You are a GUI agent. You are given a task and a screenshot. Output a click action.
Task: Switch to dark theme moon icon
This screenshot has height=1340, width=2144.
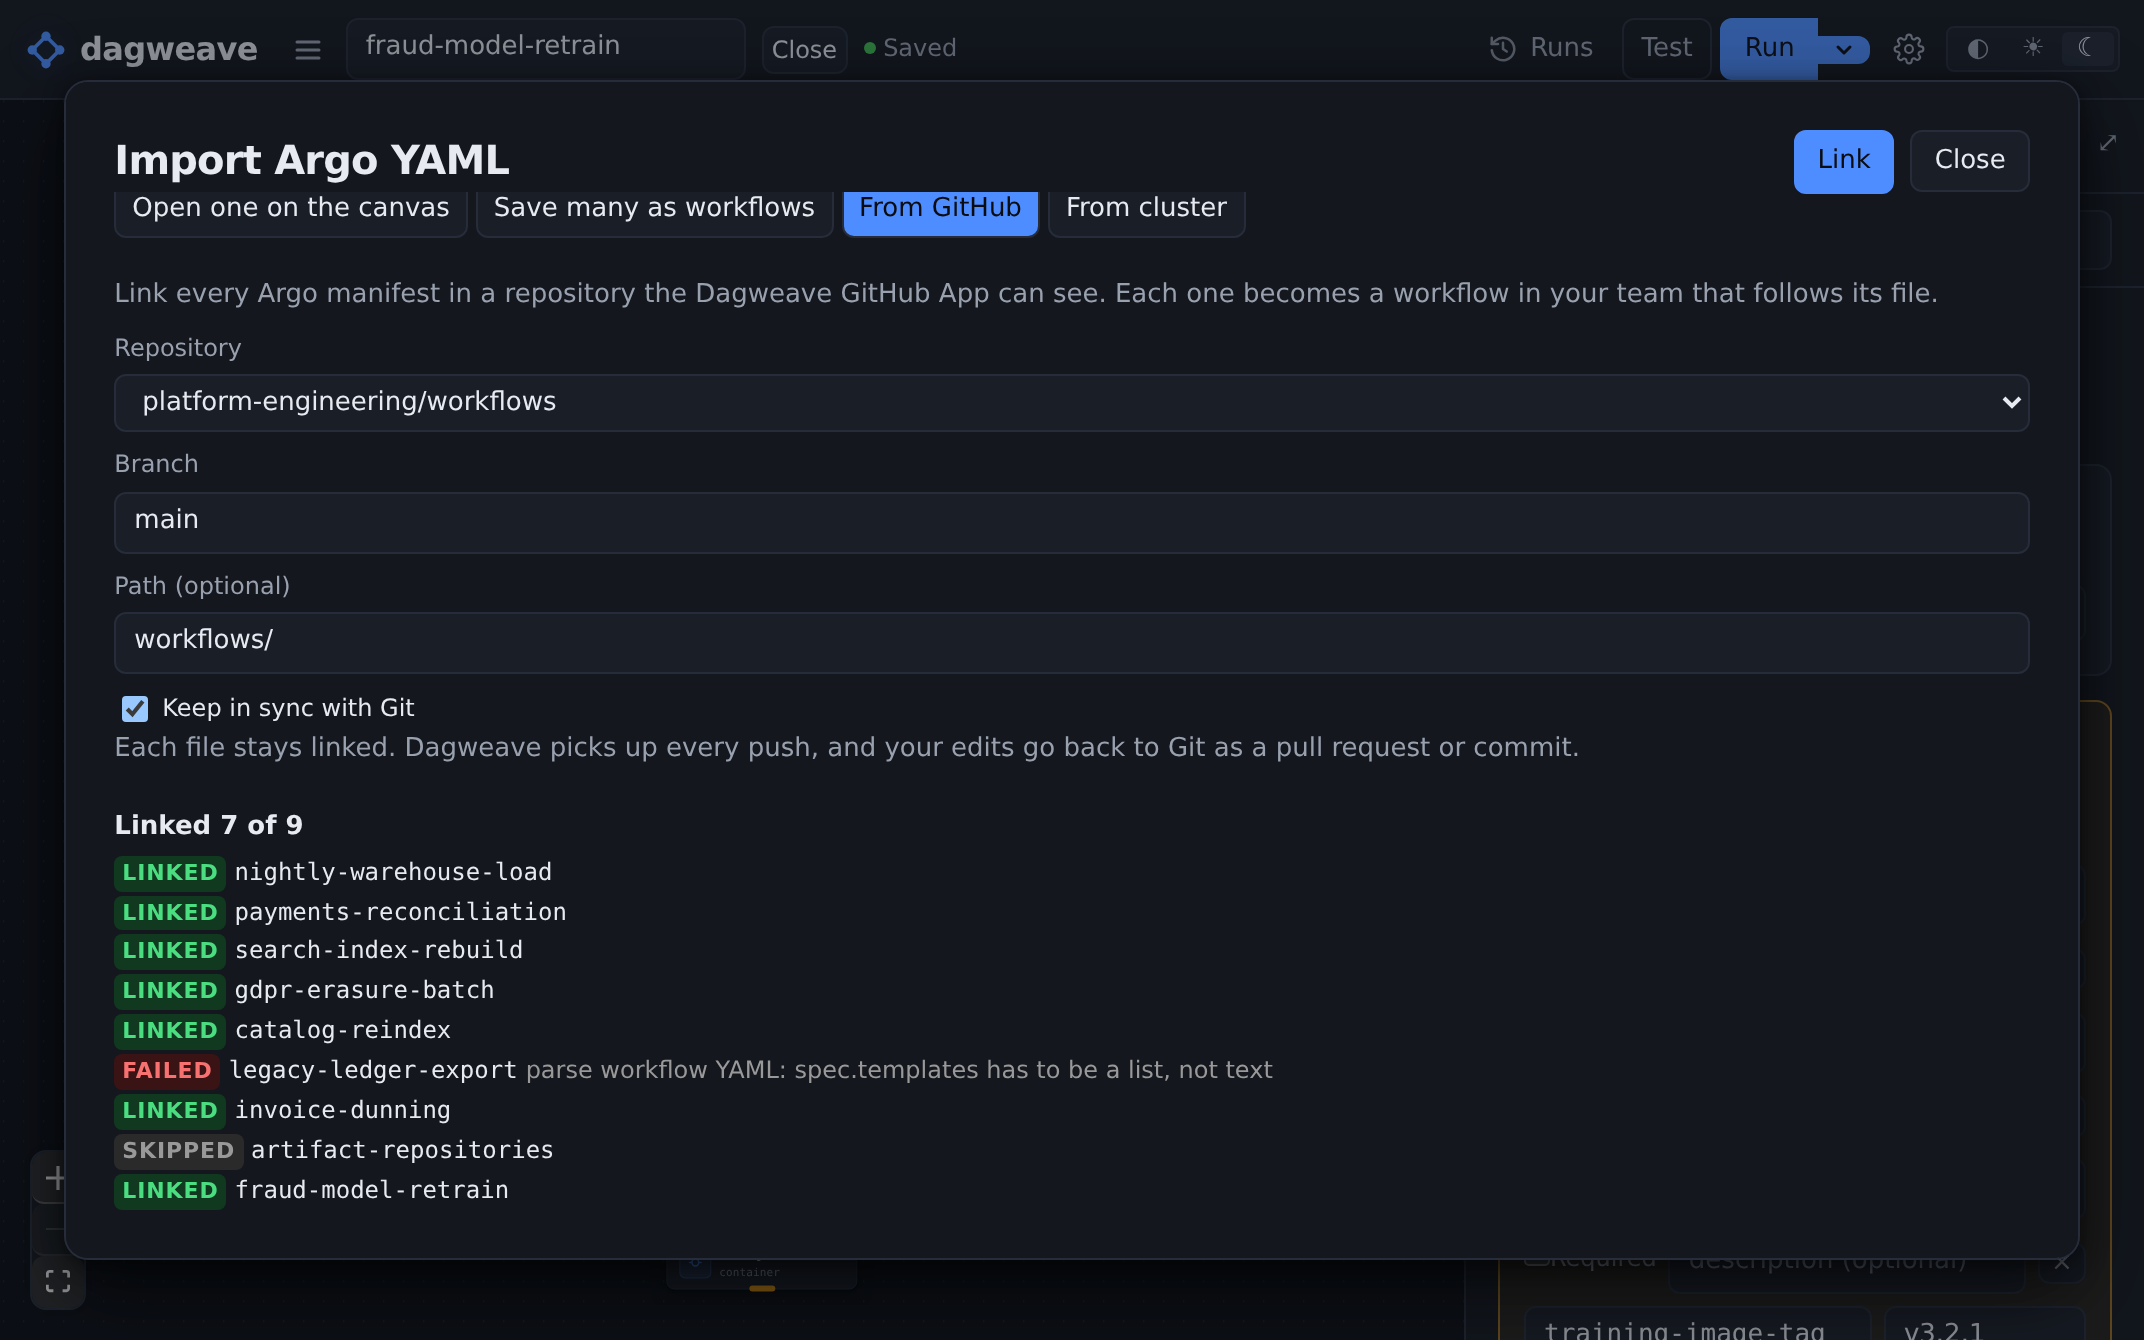(x=2087, y=47)
